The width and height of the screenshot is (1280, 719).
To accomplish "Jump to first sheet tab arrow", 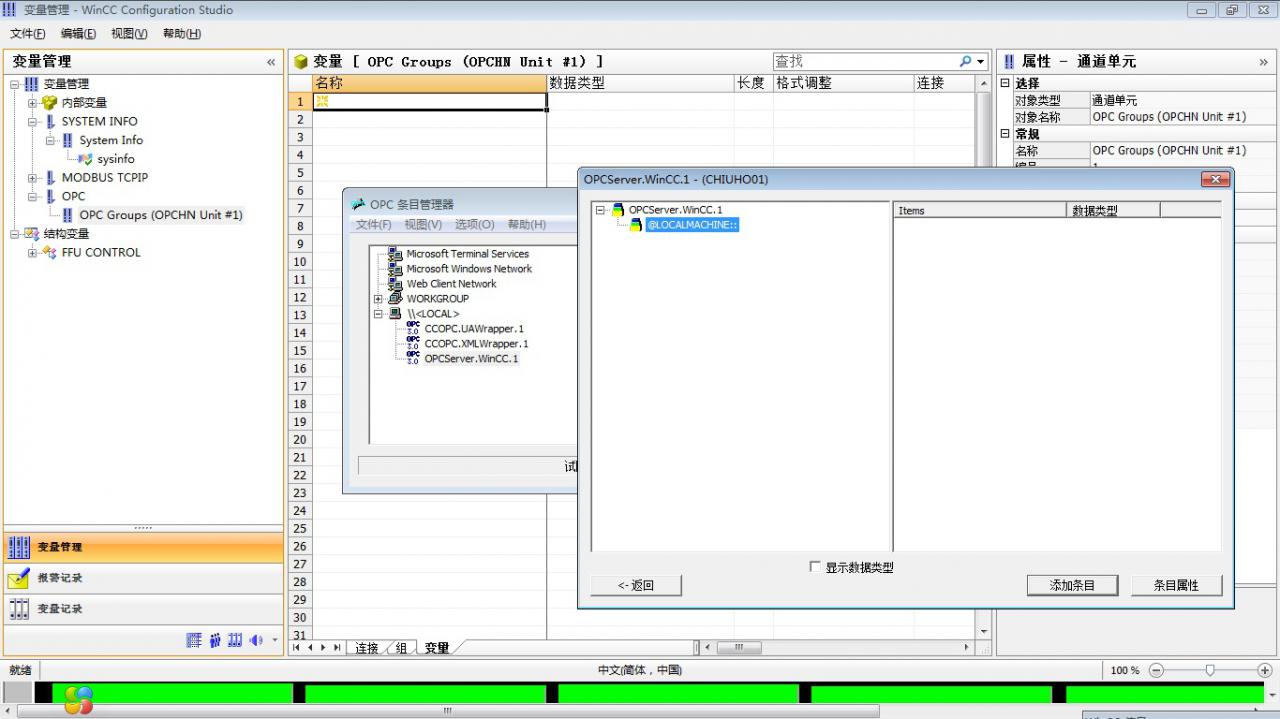I will click(x=296, y=648).
